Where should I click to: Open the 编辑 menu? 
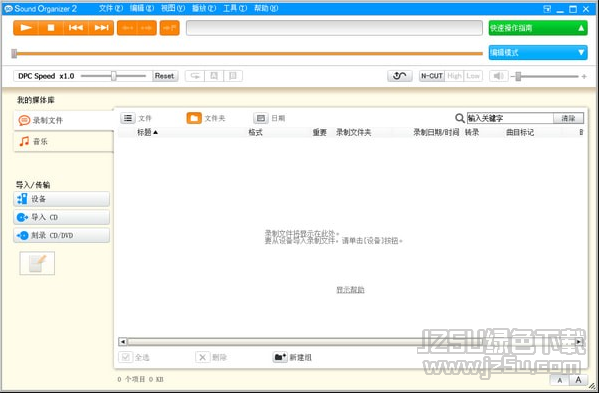point(142,8)
